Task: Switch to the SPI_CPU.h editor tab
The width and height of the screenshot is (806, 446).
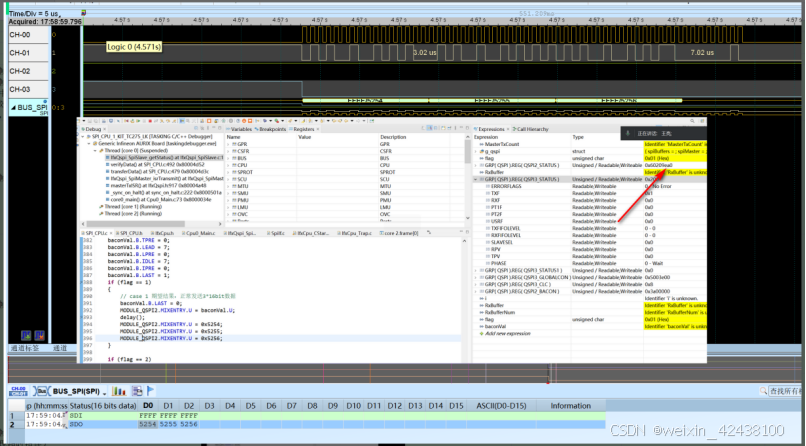Action: tap(131, 233)
